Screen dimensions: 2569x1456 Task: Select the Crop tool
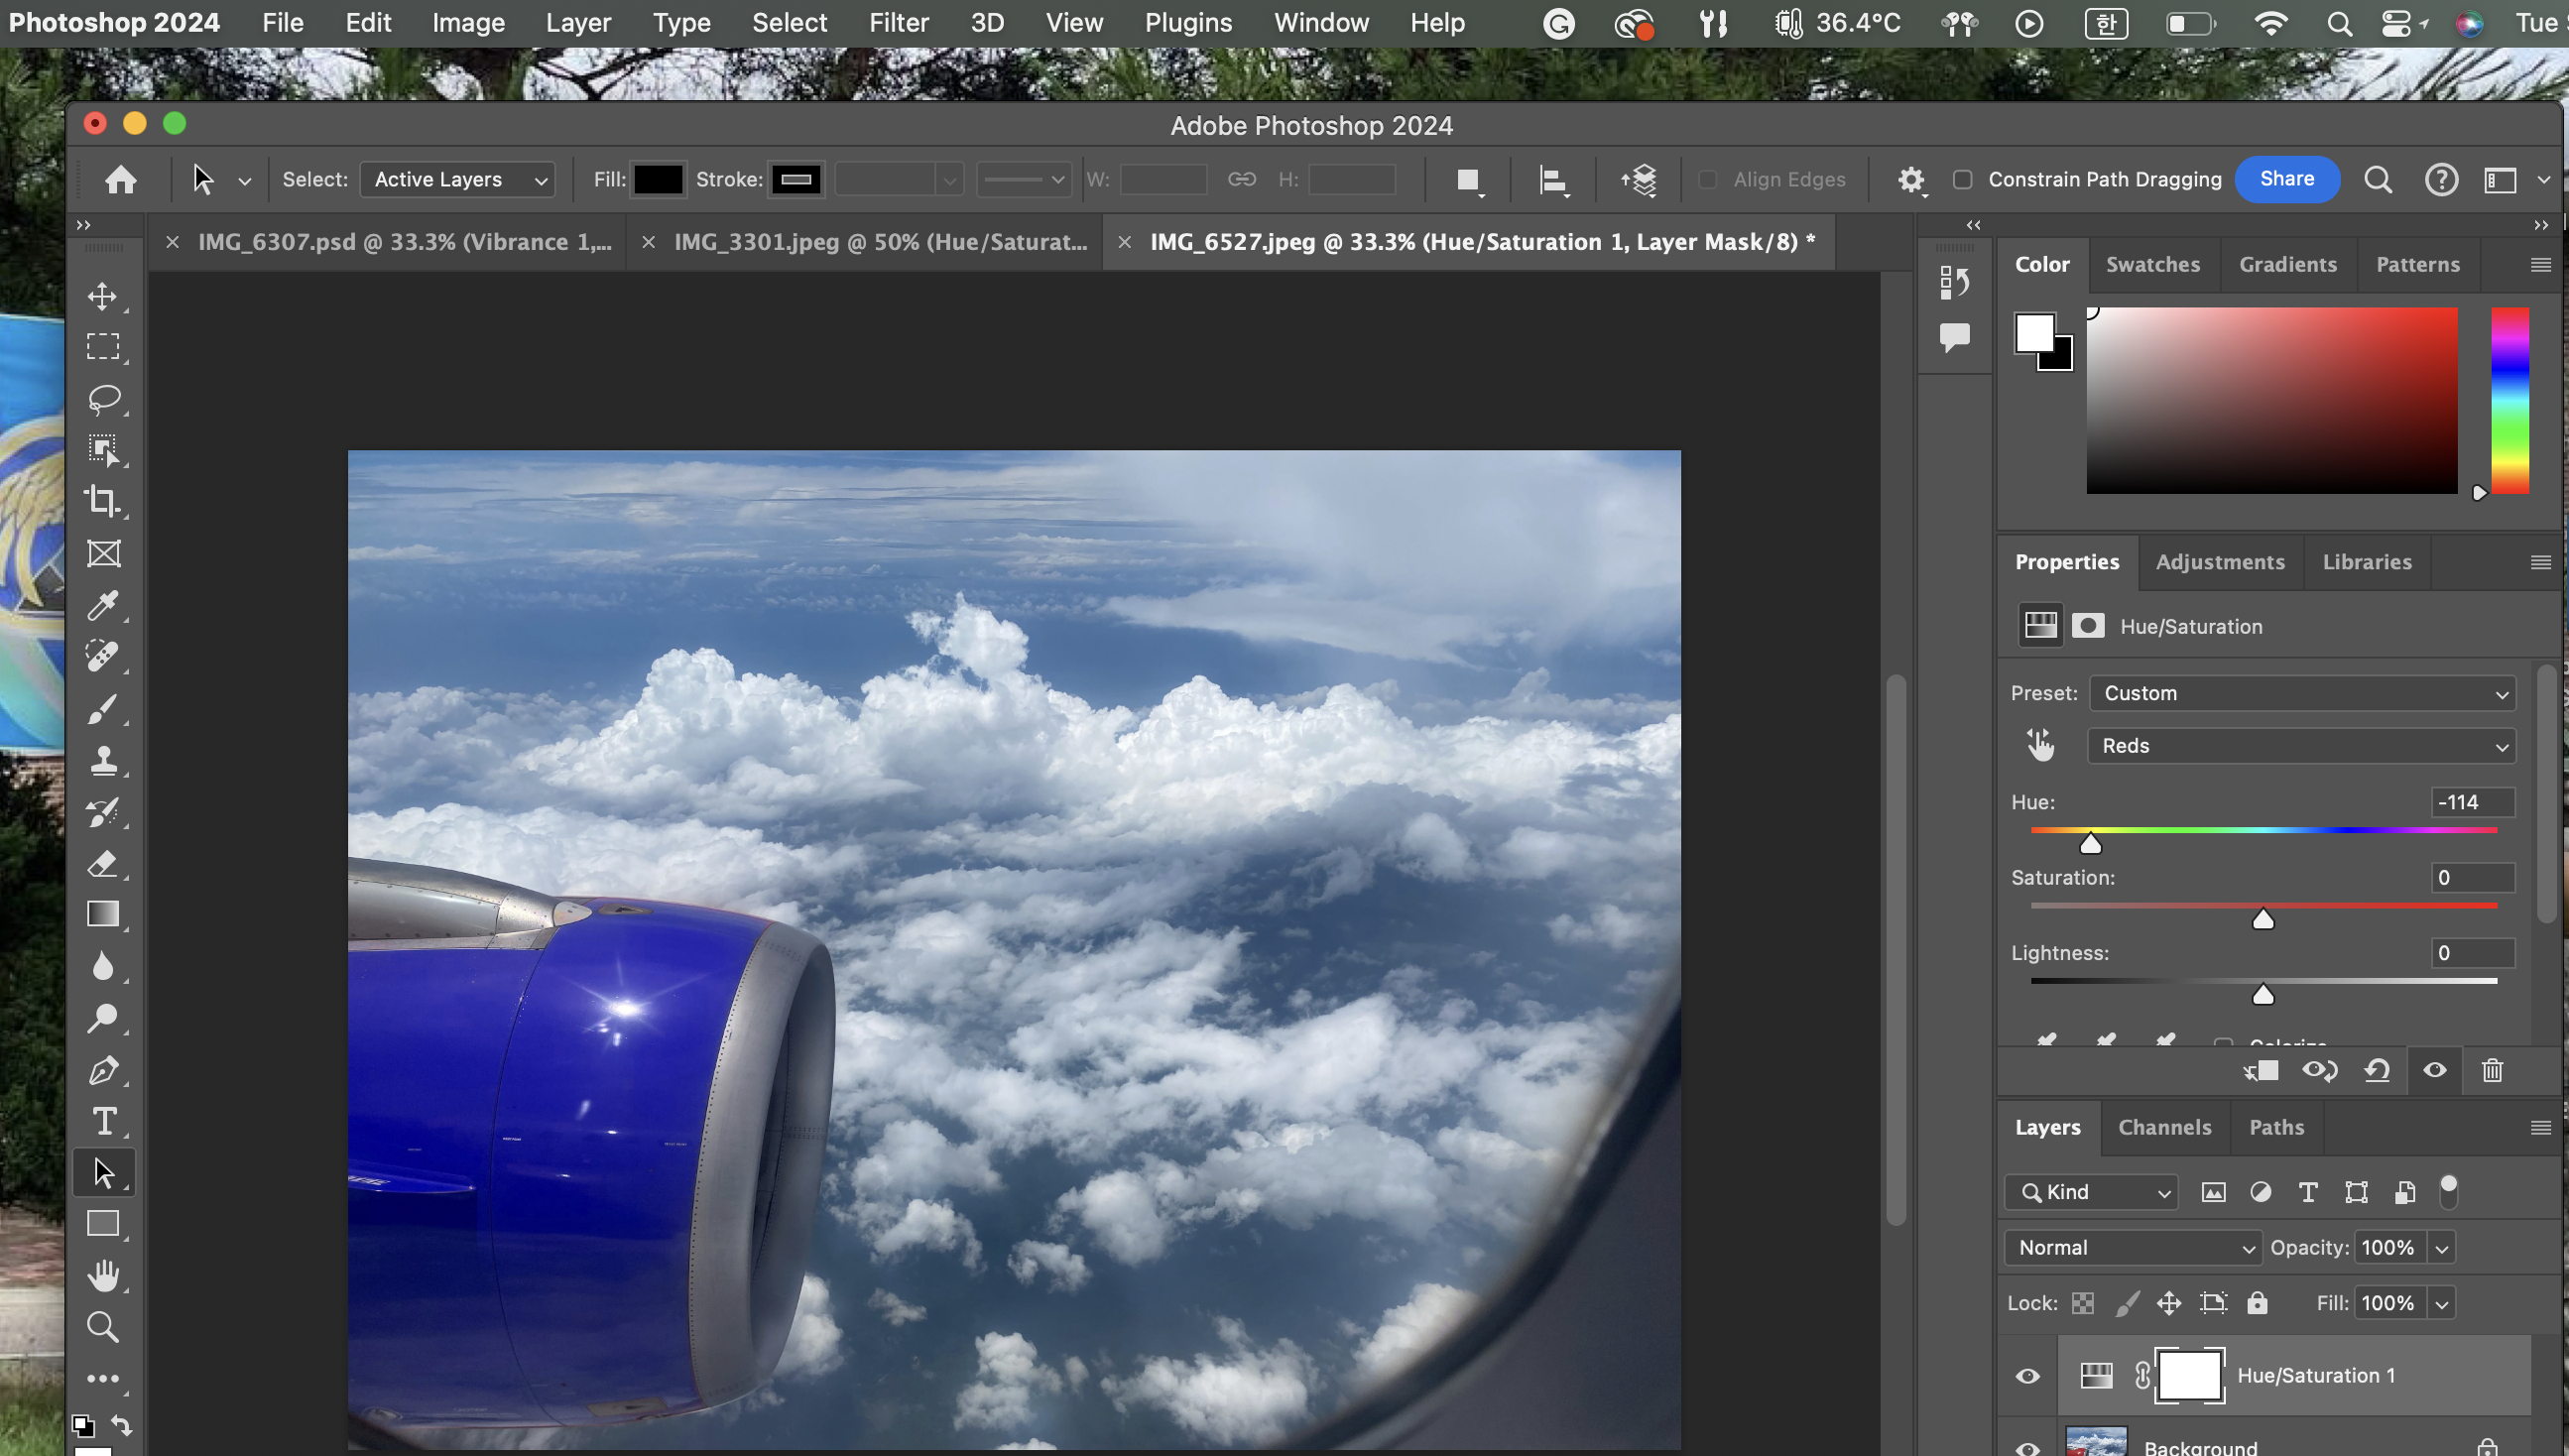point(103,500)
